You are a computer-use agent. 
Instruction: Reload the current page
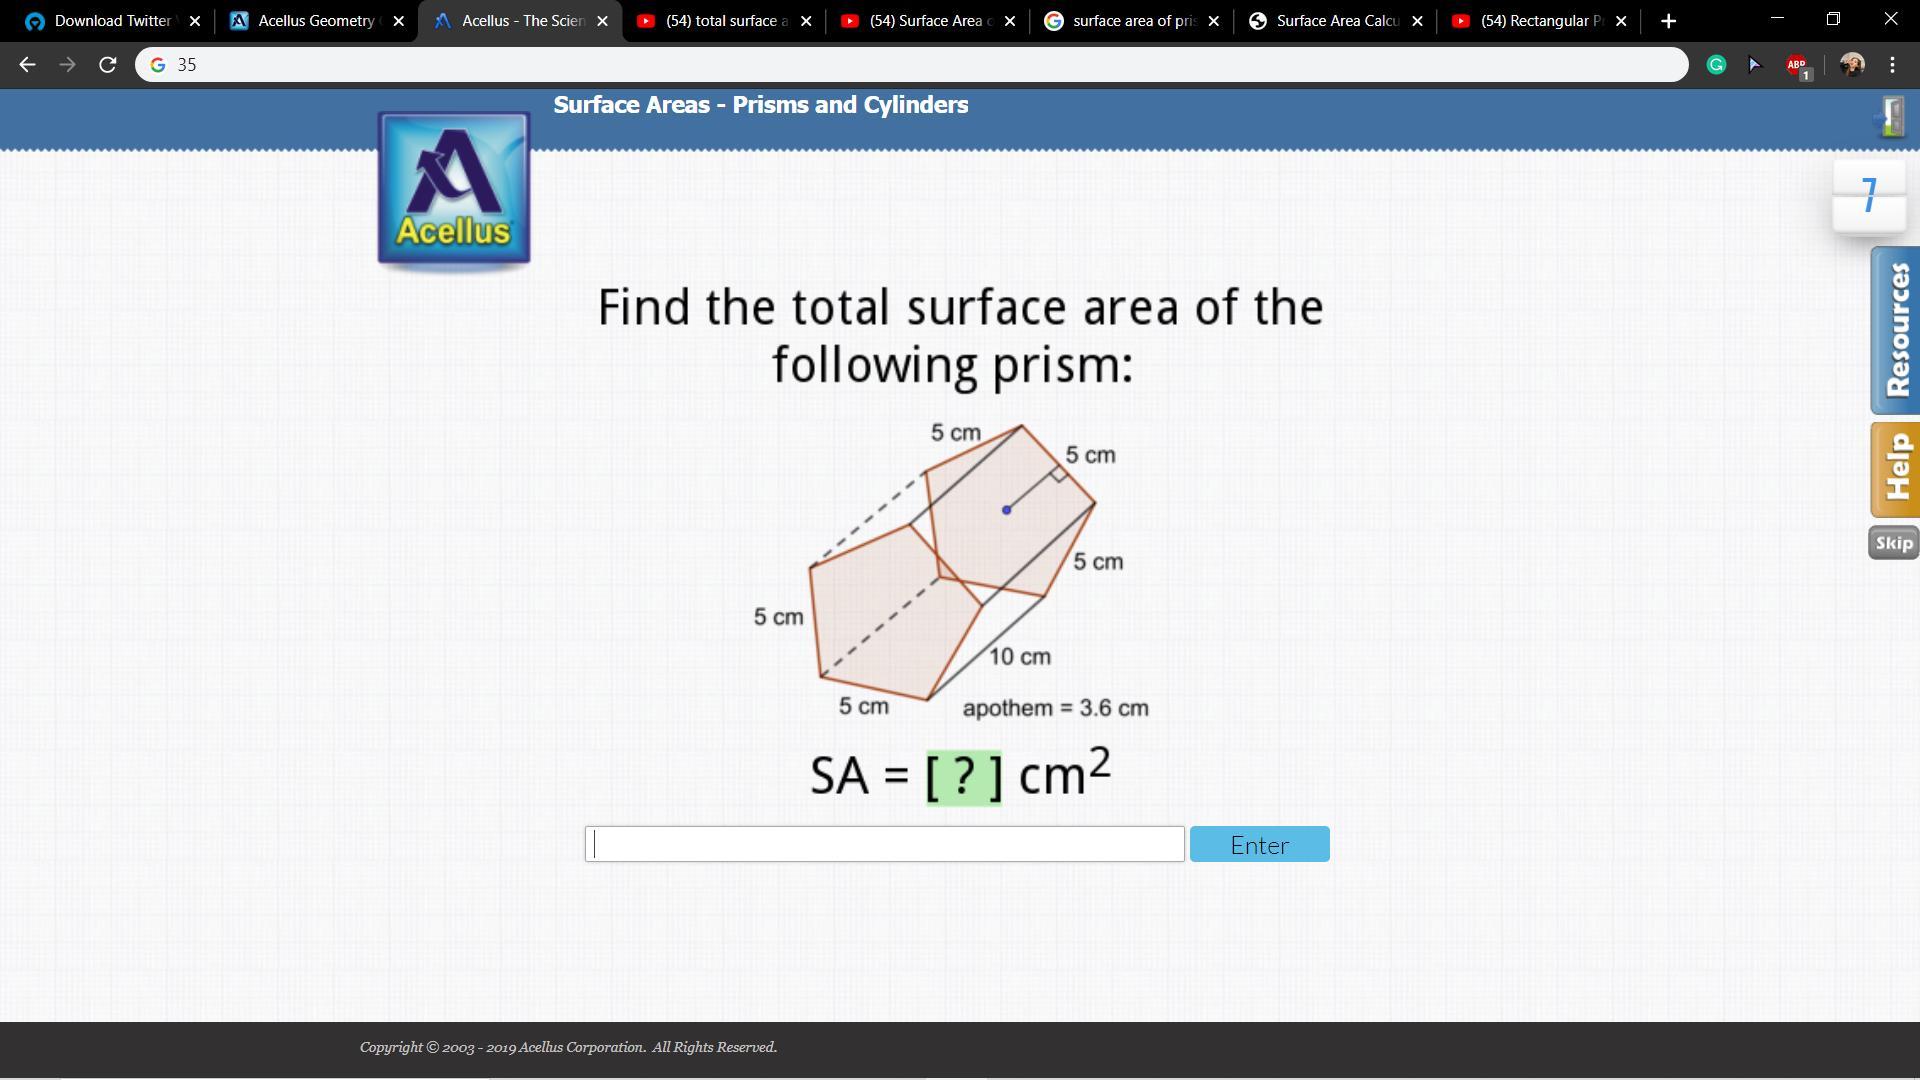(107, 65)
